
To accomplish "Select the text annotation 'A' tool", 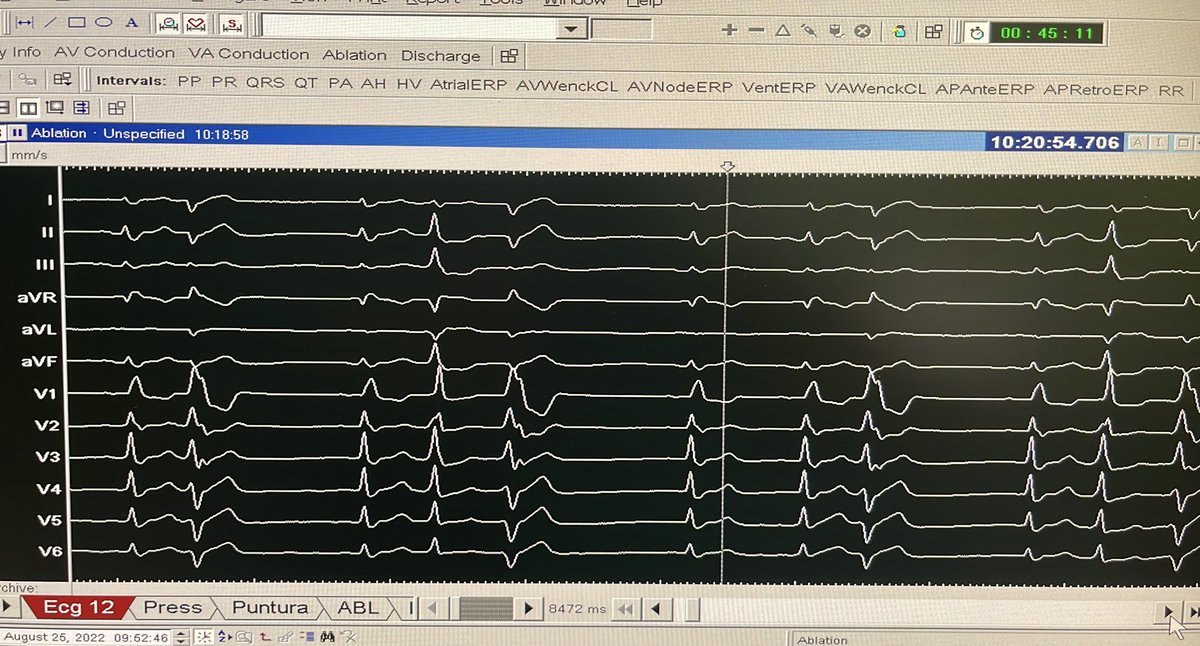I will [131, 22].
